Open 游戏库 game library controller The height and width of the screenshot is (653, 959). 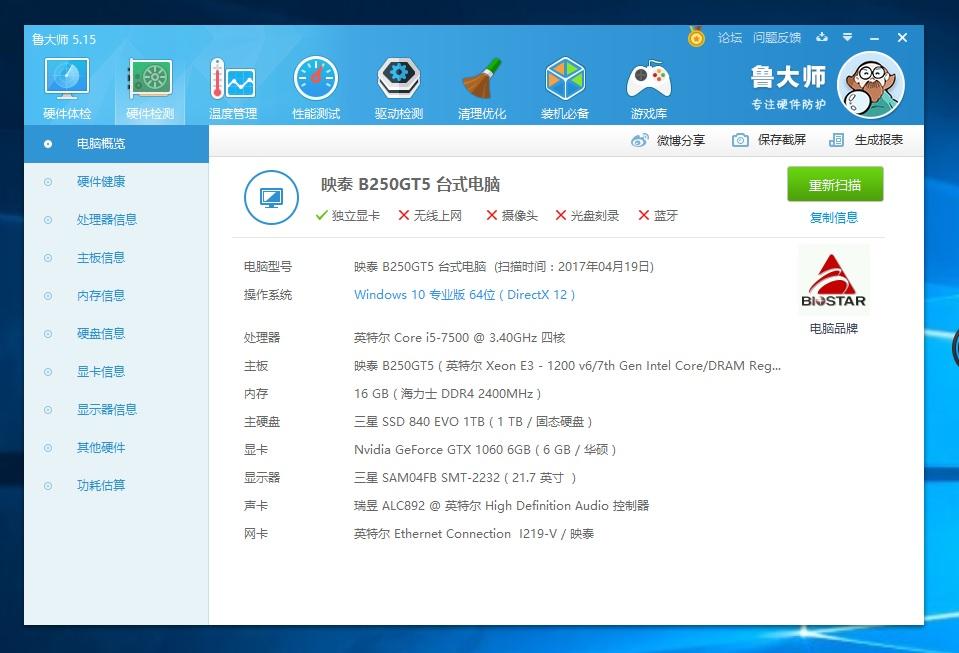648,89
